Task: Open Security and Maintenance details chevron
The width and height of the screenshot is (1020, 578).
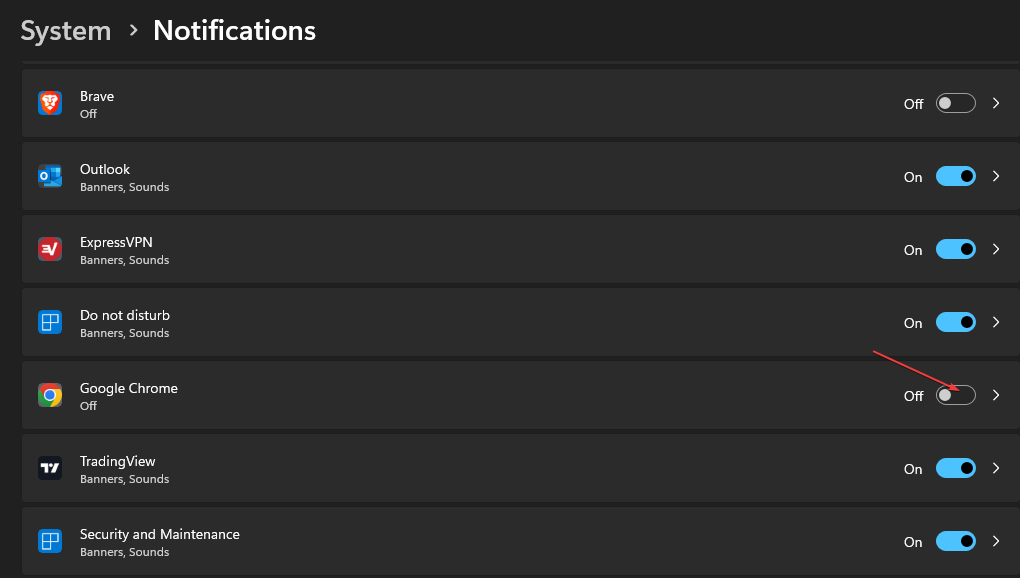Action: click(995, 541)
